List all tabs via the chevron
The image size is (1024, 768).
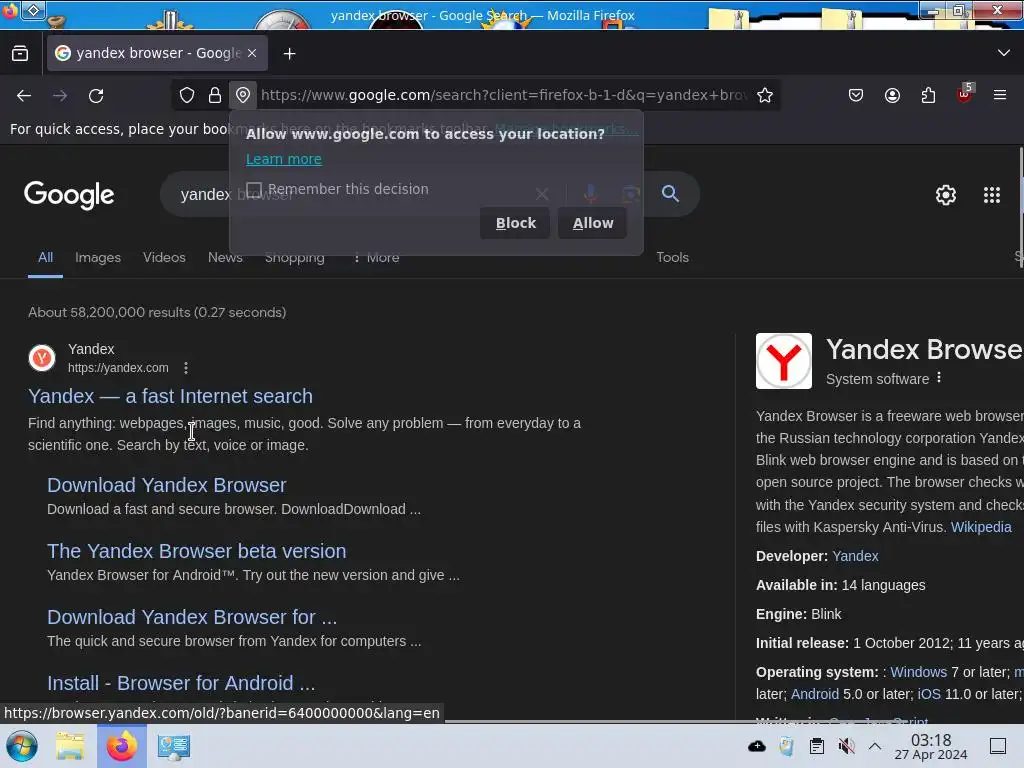click(1003, 53)
